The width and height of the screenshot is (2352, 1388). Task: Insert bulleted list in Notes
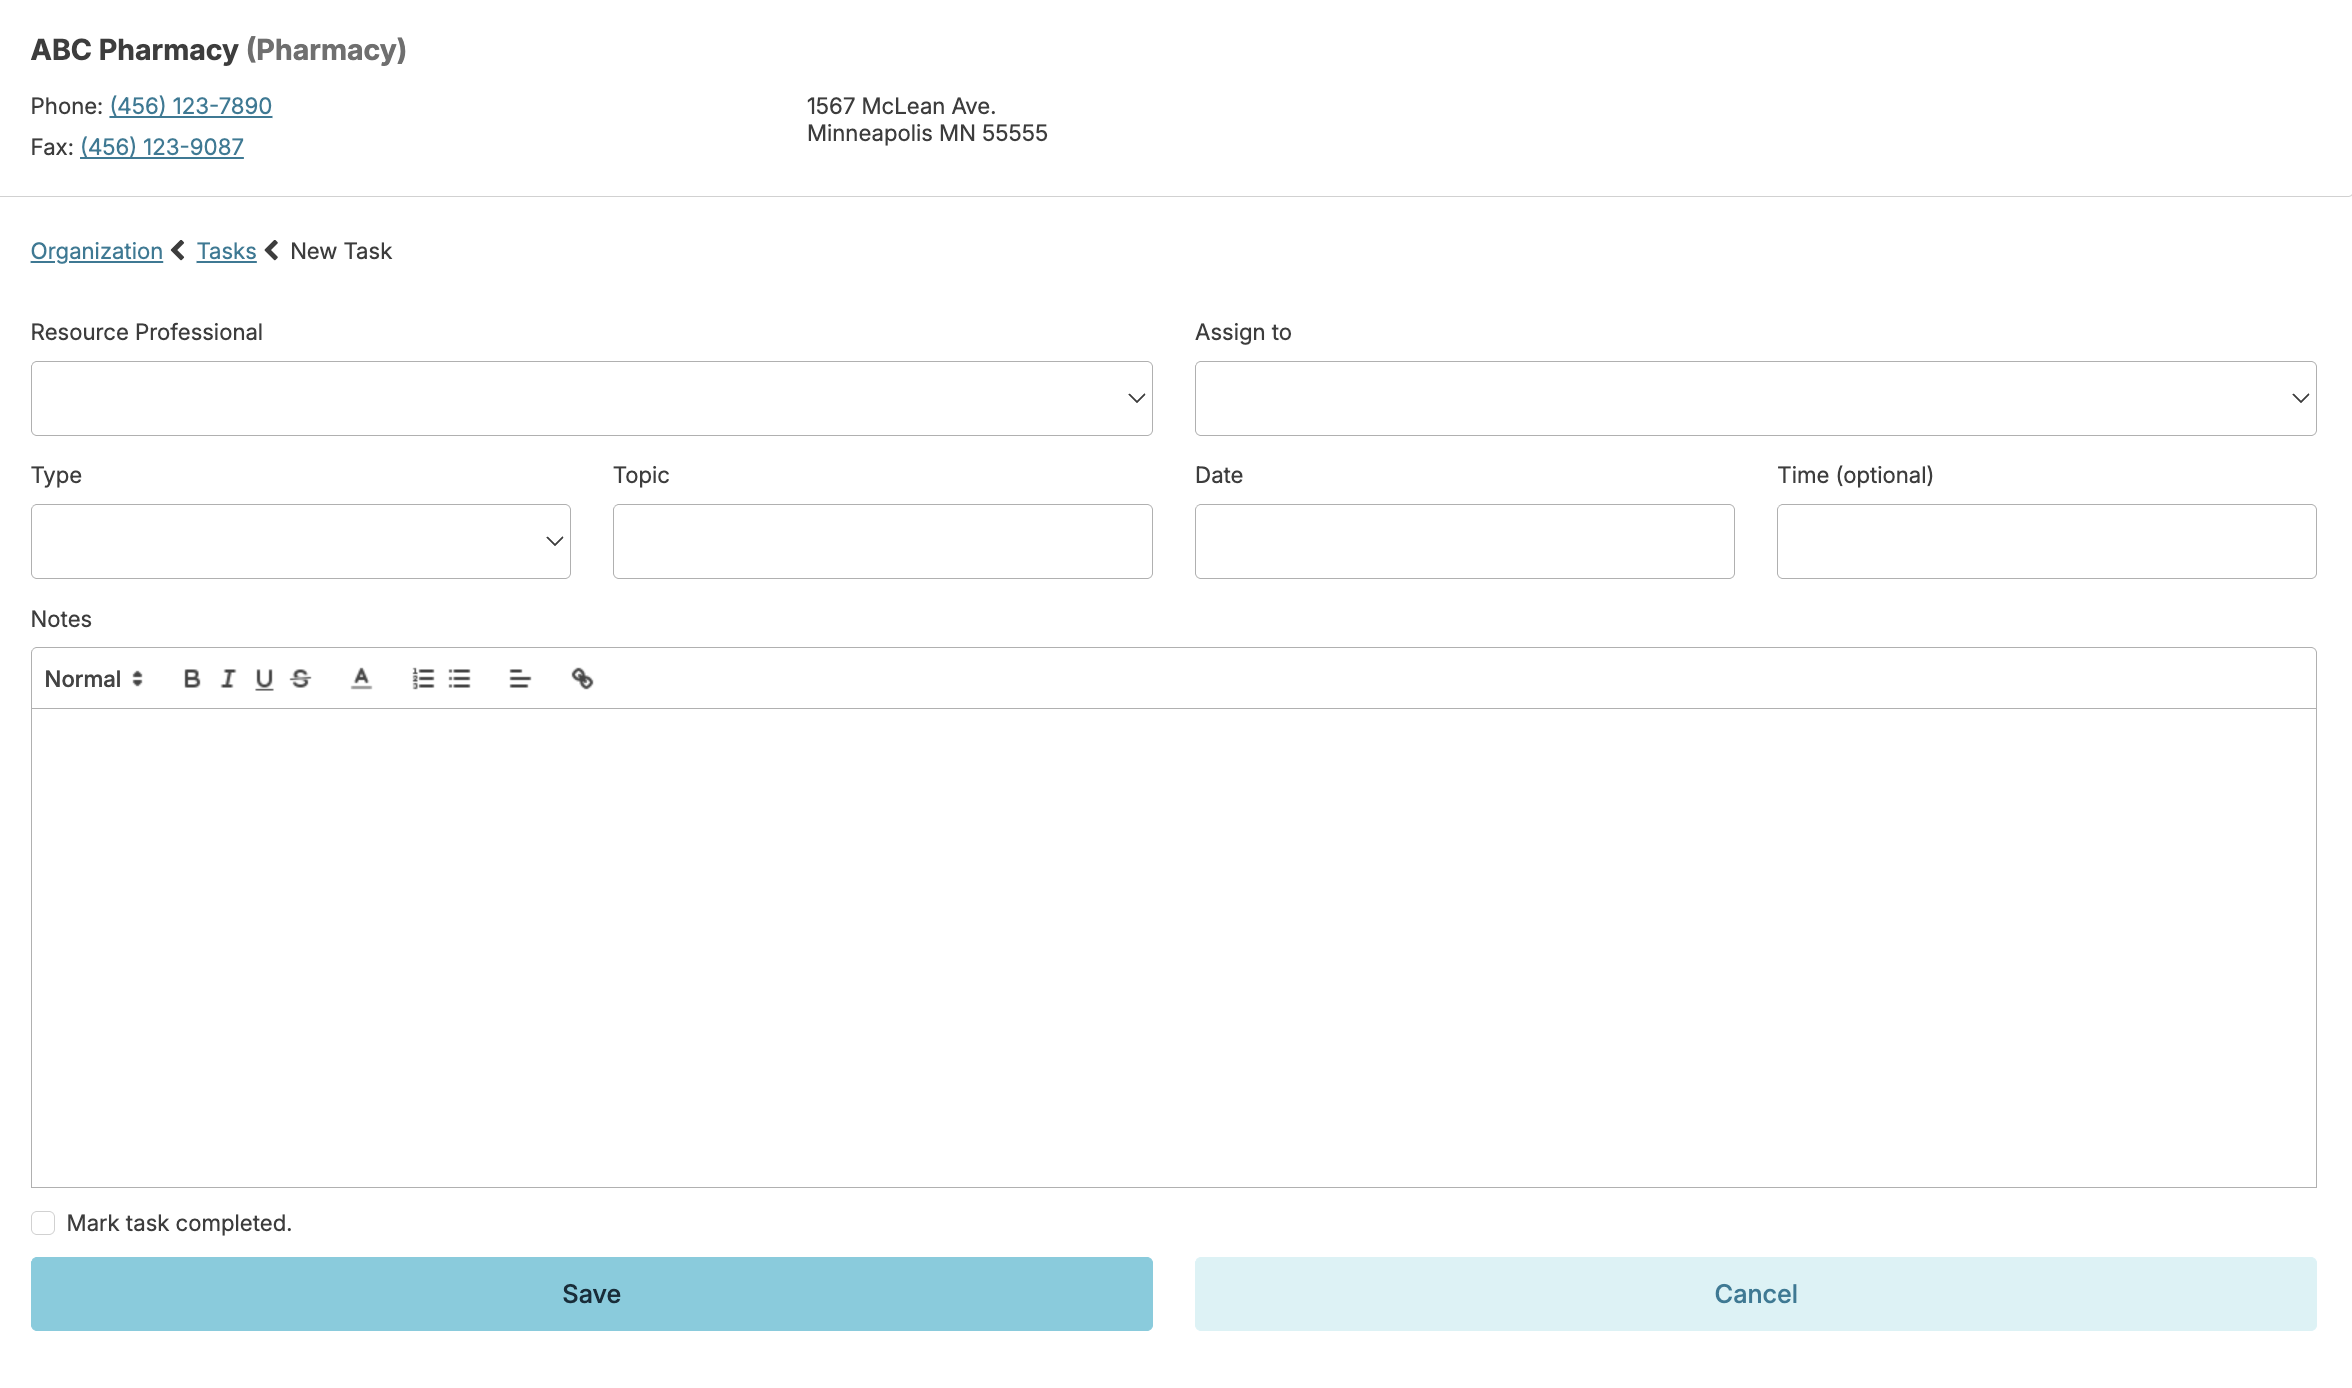pyautogui.click(x=459, y=679)
